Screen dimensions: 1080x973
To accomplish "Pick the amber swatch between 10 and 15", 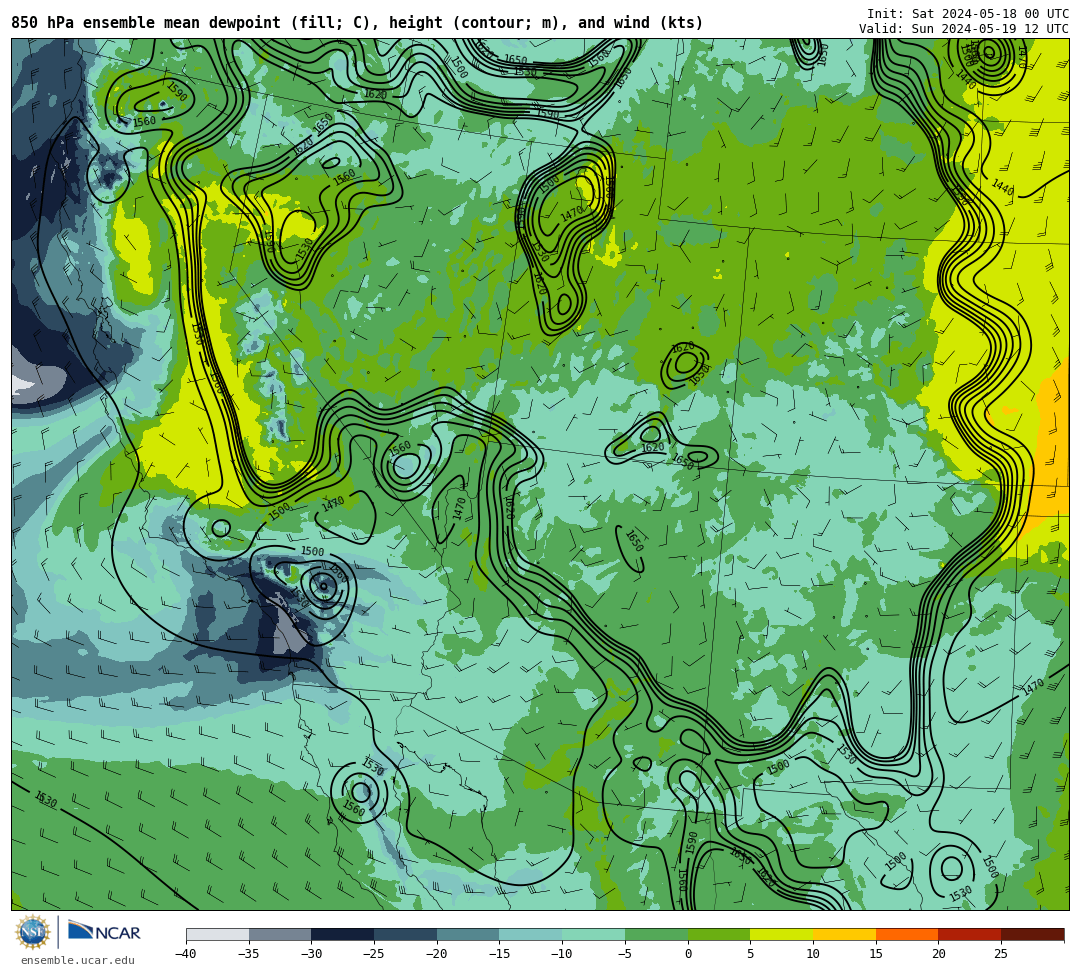I will coord(844,934).
